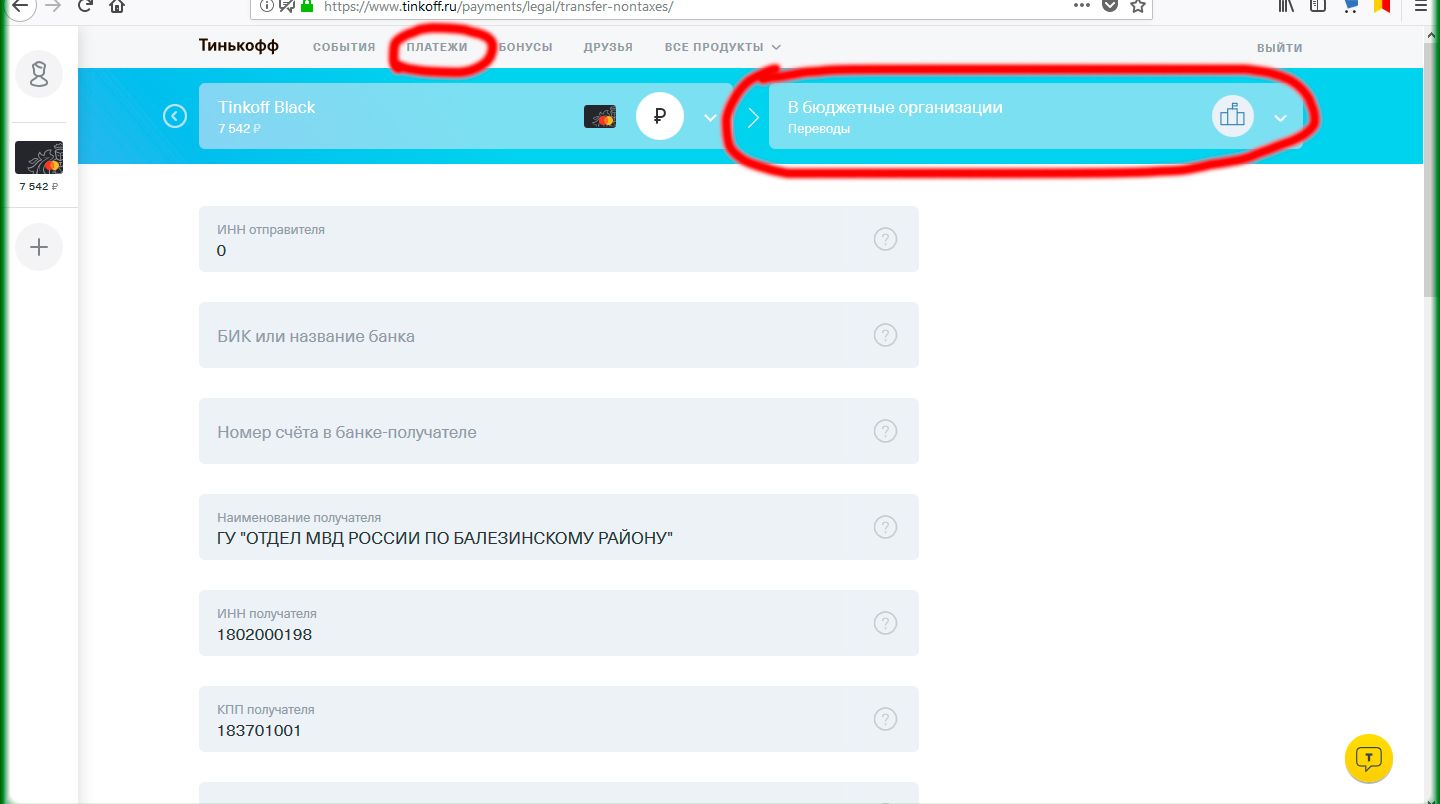The width and height of the screenshot is (1440, 804).
Task: Select the Tinkoff Black card thumbnail in sidebar
Action: (39, 157)
